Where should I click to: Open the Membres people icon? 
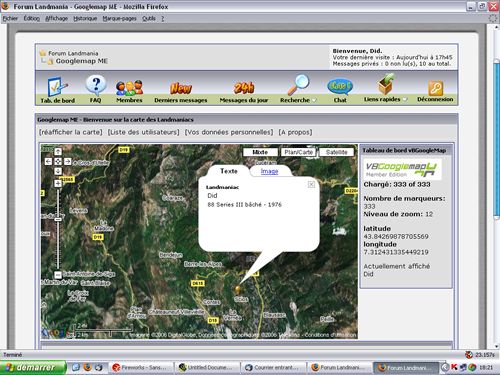click(x=129, y=88)
